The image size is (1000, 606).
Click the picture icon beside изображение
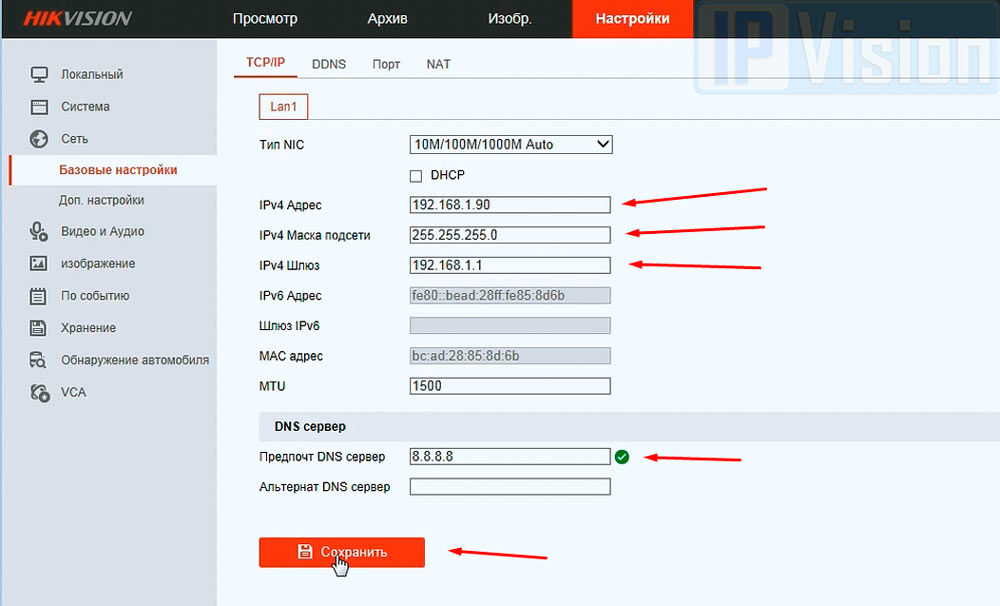click(39, 263)
